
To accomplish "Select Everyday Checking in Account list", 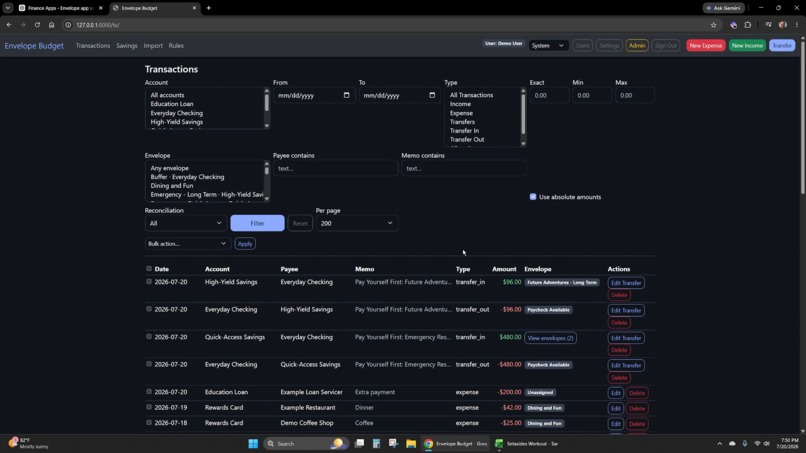I will (176, 113).
